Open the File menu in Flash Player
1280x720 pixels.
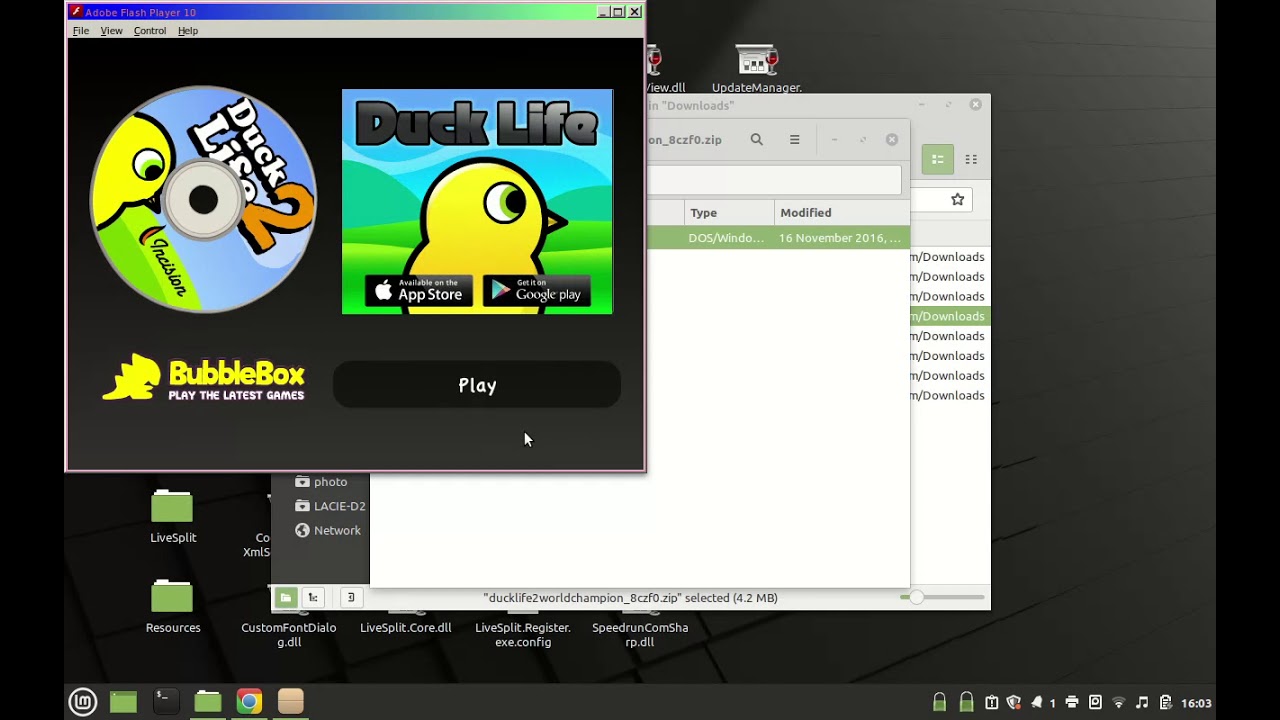tap(81, 31)
